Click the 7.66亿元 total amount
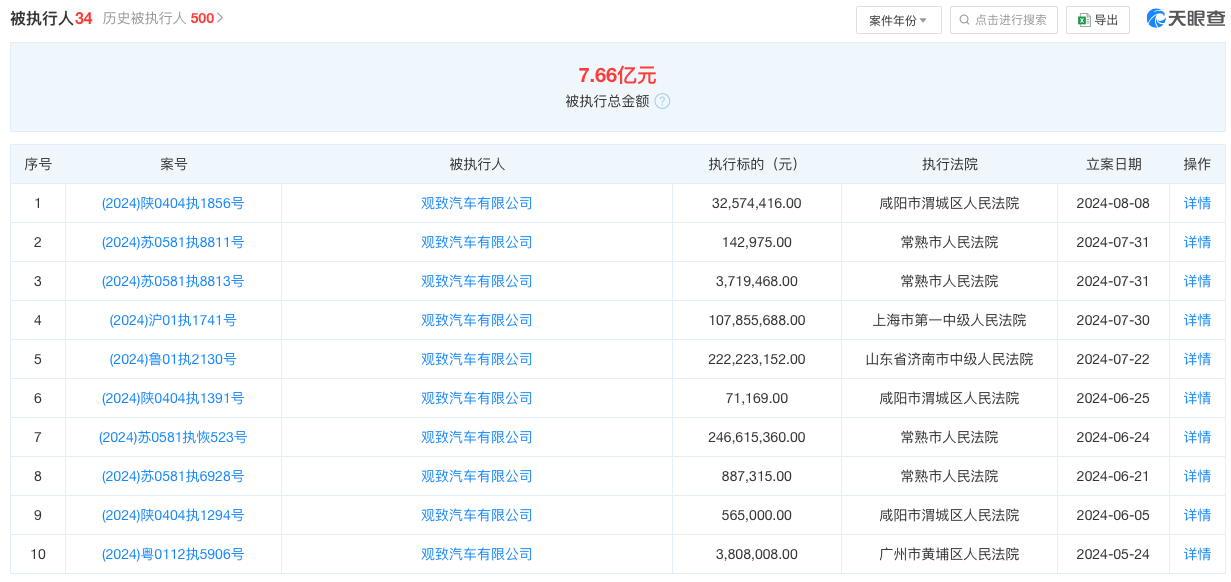Image resolution: width=1231 pixels, height=582 pixels. tap(617, 75)
